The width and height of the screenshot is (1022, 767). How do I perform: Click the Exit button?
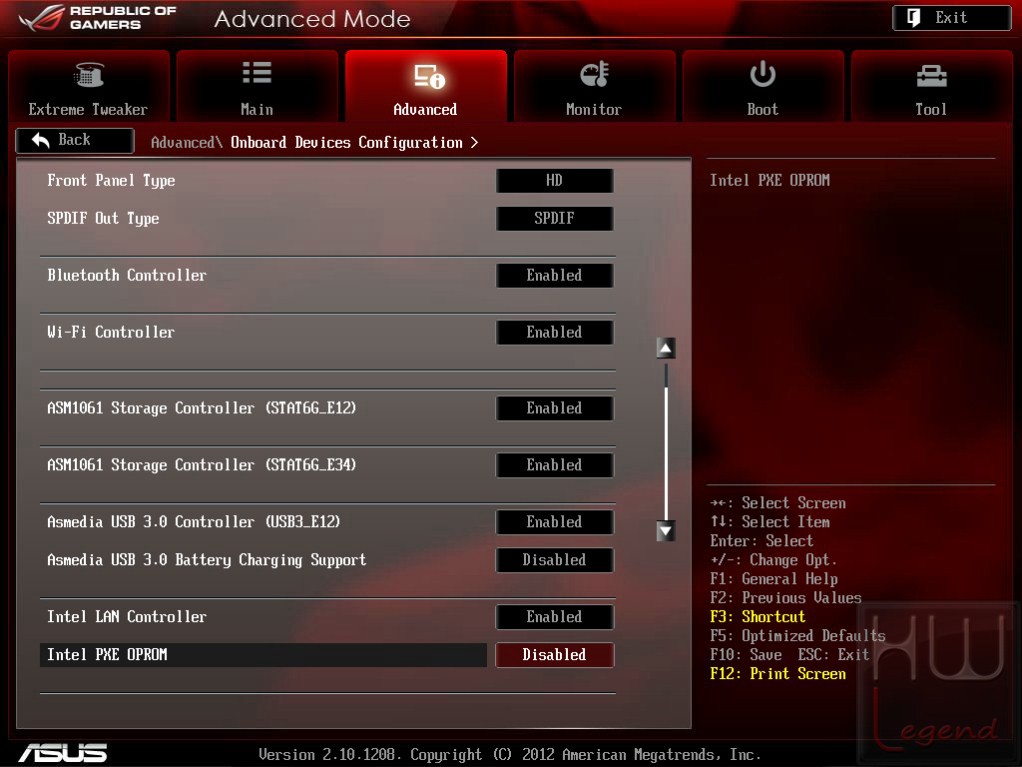(x=952, y=18)
